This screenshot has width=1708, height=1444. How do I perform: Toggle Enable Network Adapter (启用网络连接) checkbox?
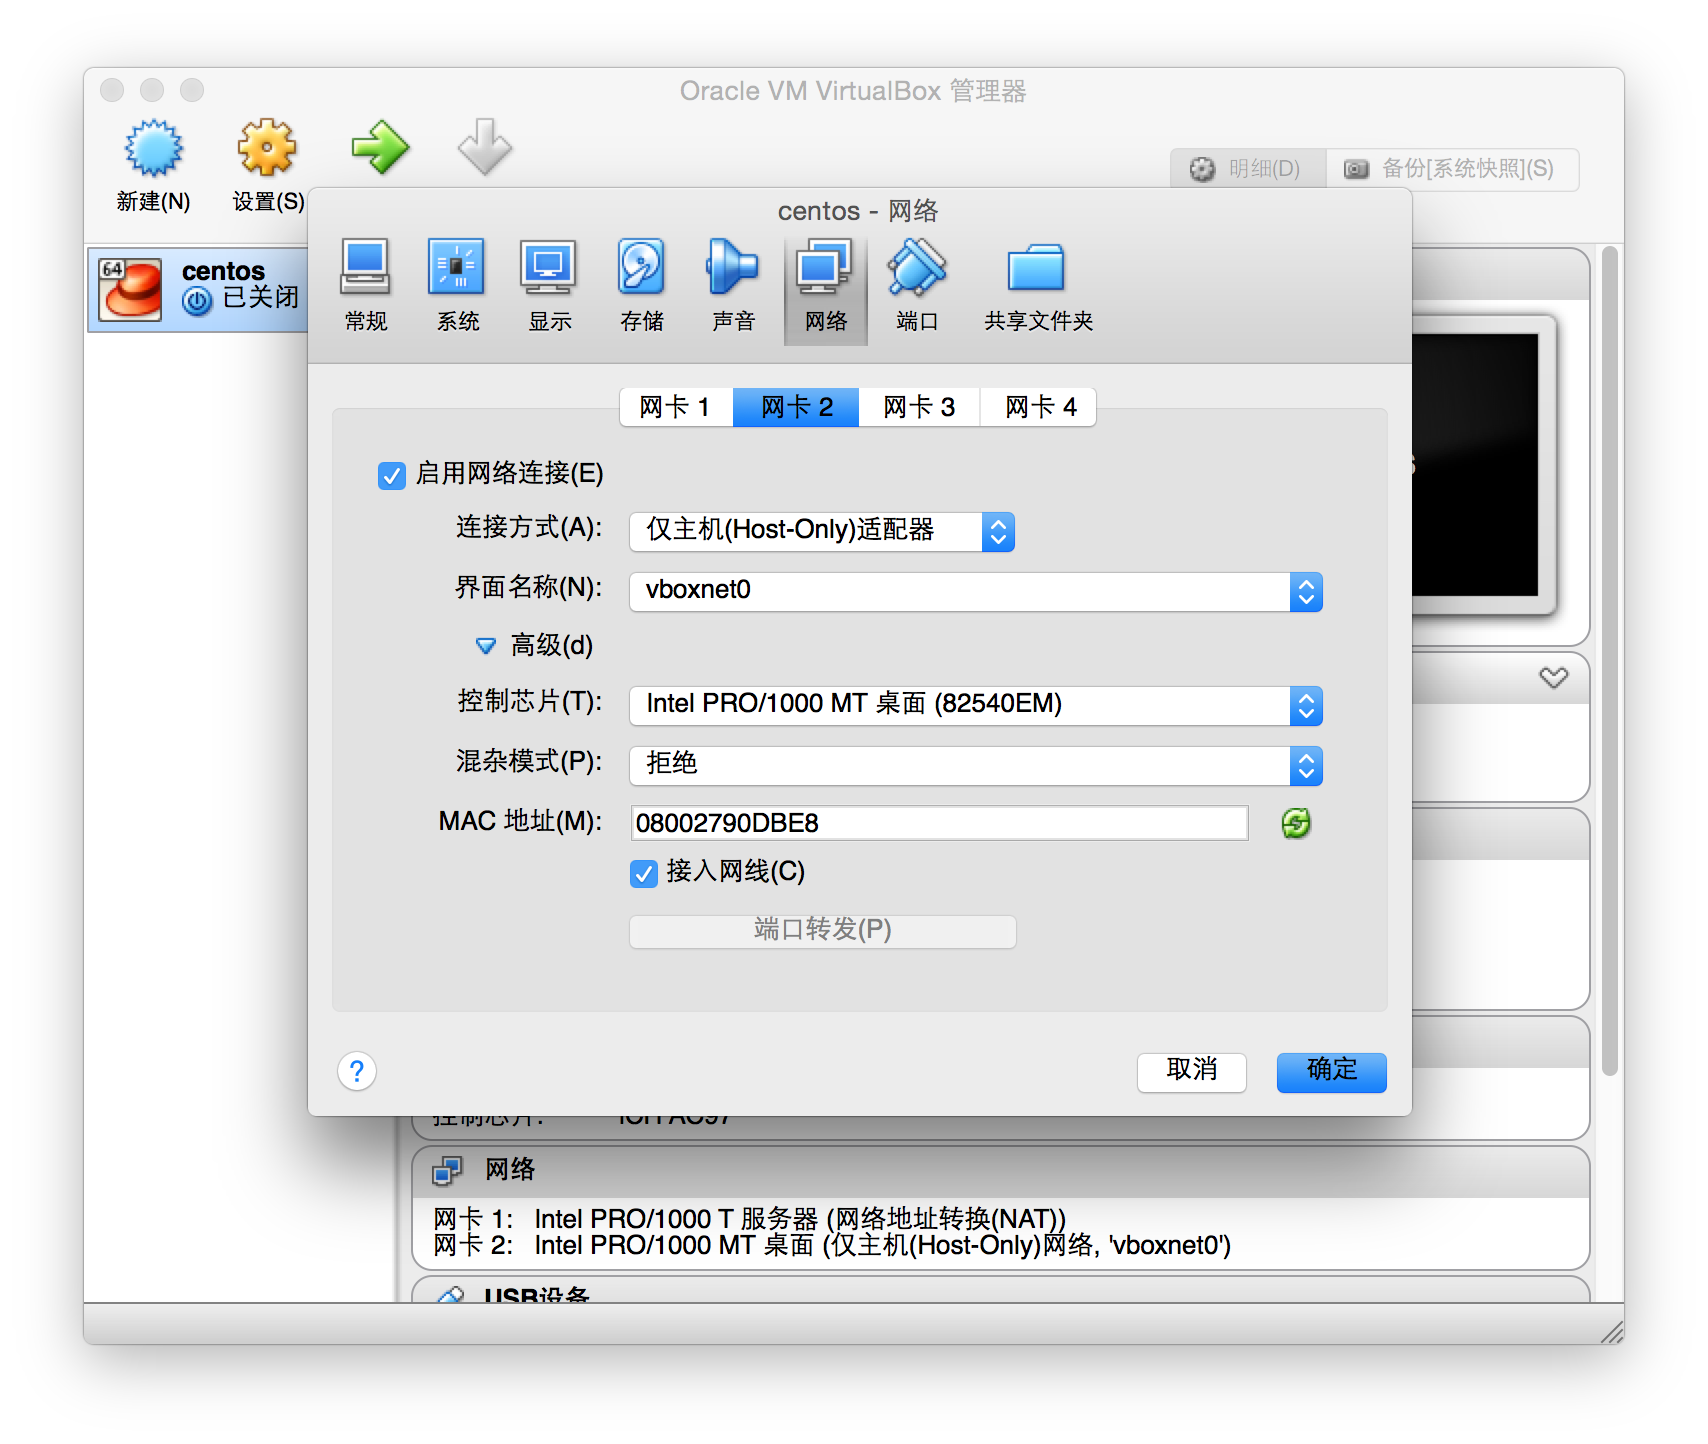click(x=391, y=475)
